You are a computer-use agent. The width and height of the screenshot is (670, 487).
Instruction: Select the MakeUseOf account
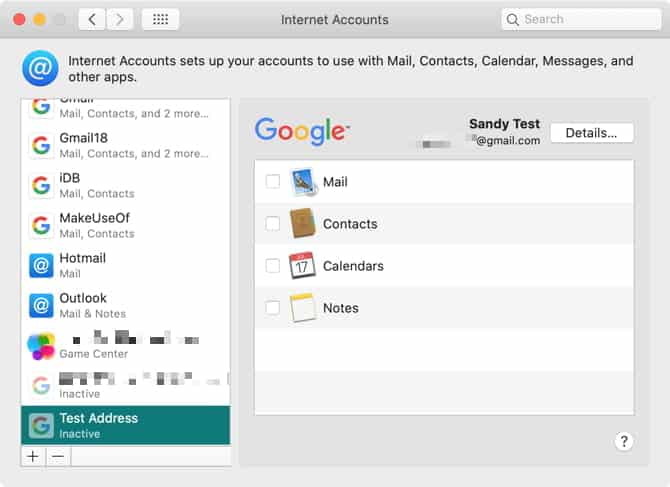pos(126,225)
